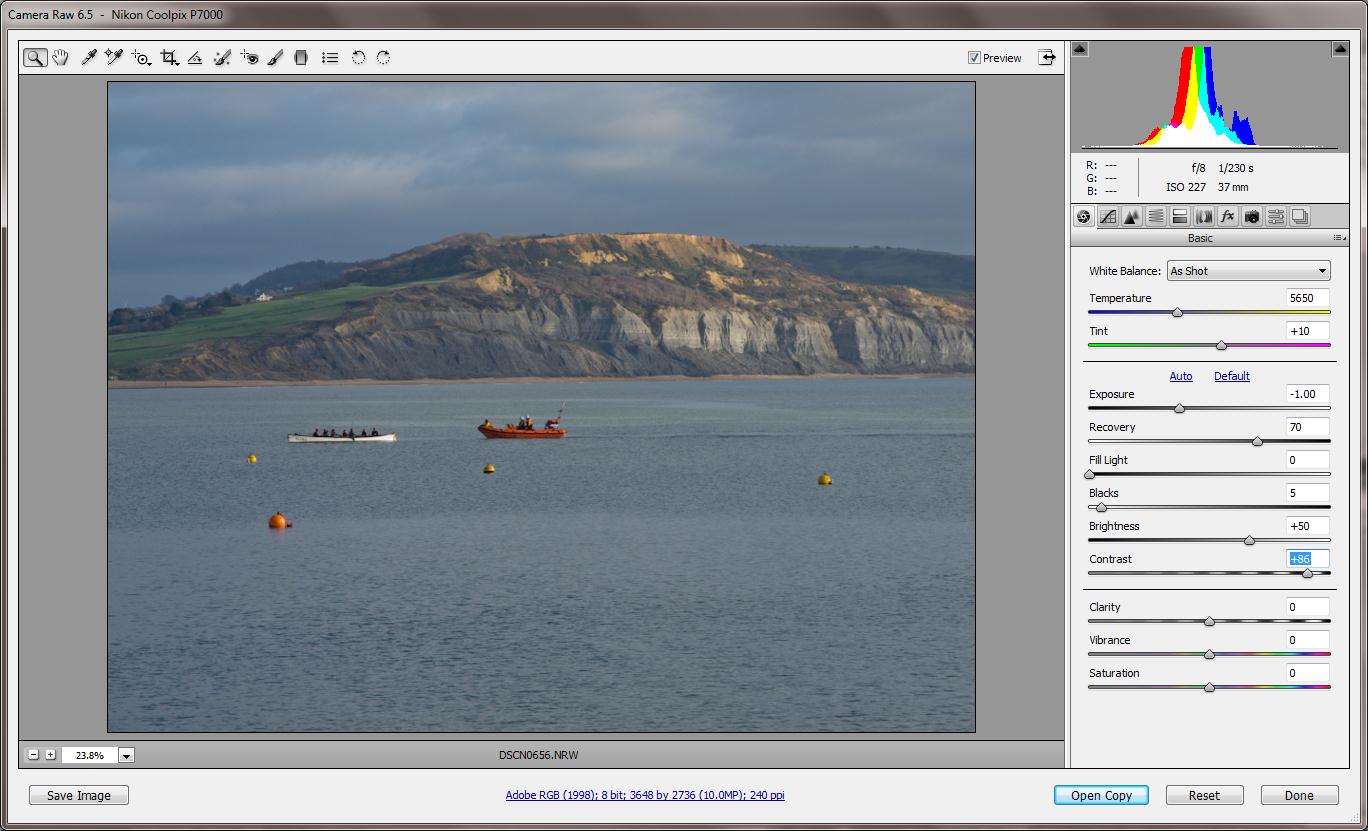Open the White Balance dropdown
The width and height of the screenshot is (1368, 831).
1248,271
